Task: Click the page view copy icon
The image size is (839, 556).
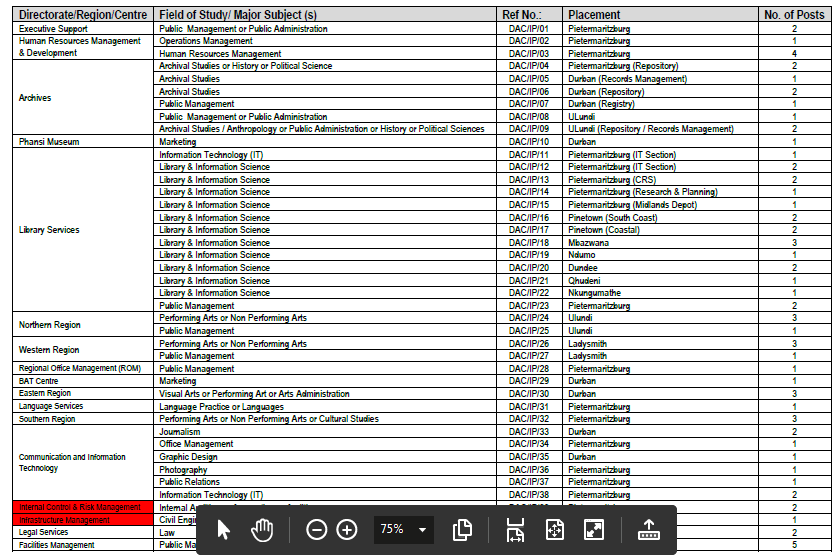Action: (x=462, y=529)
